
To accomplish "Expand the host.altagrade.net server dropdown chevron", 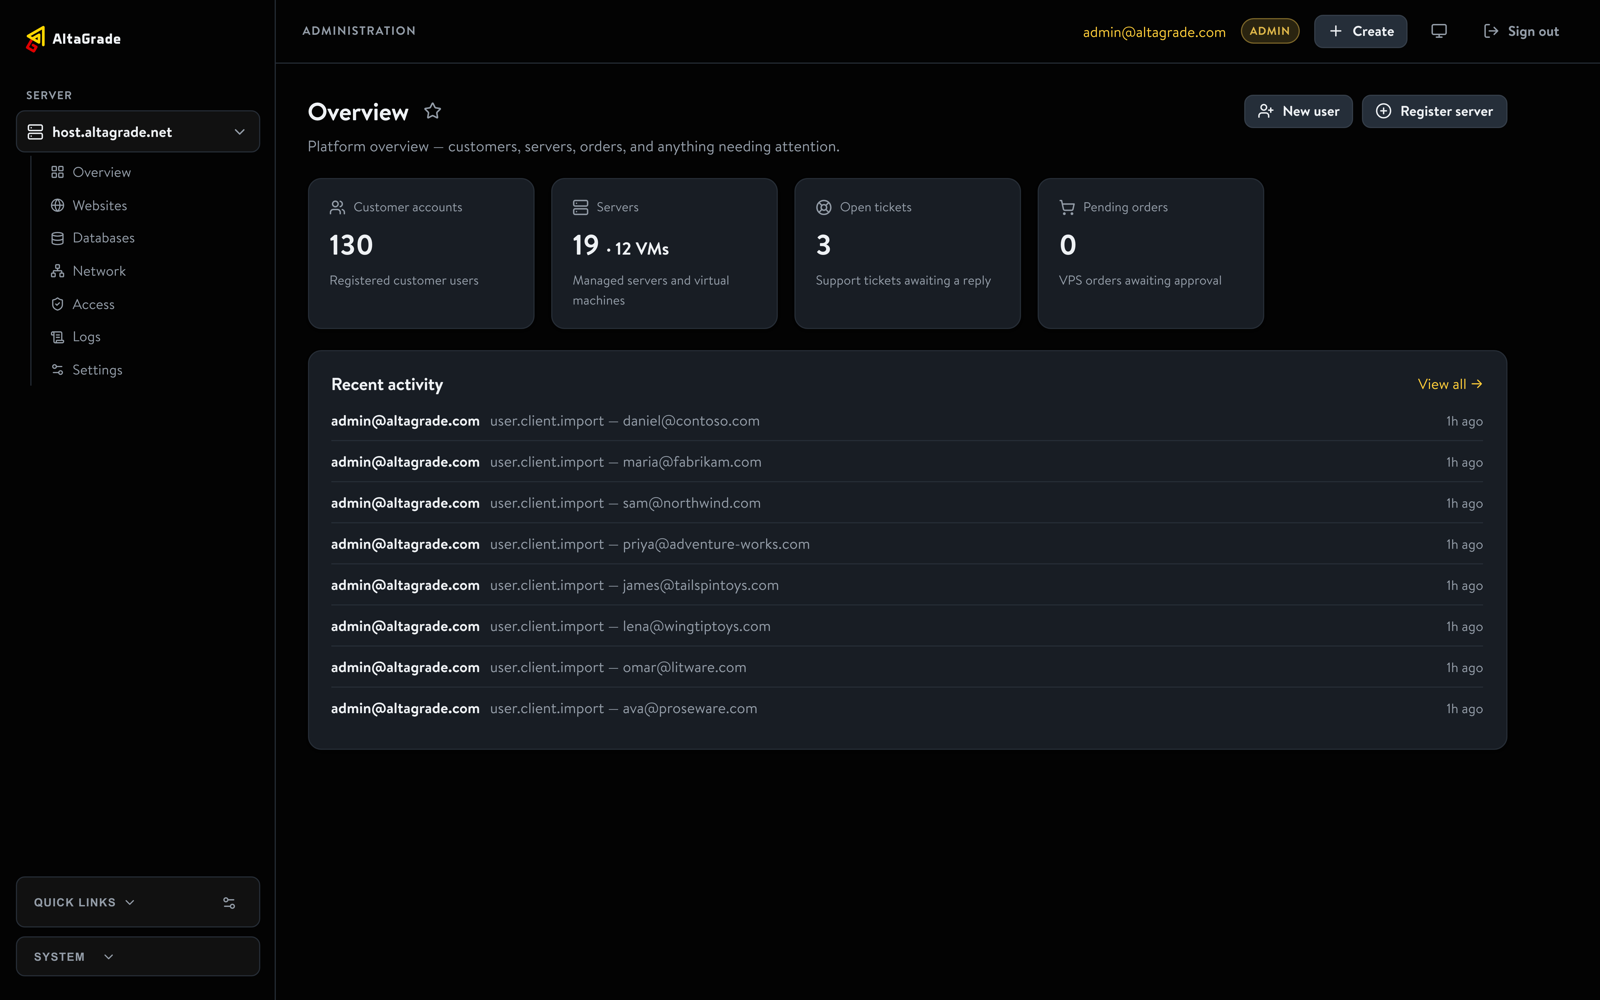I will [239, 132].
